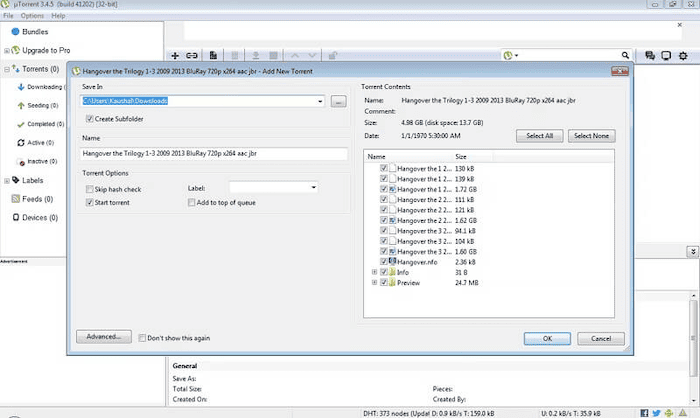Open the Help menu
This screenshot has height=418, width=700.
(x=59, y=16)
